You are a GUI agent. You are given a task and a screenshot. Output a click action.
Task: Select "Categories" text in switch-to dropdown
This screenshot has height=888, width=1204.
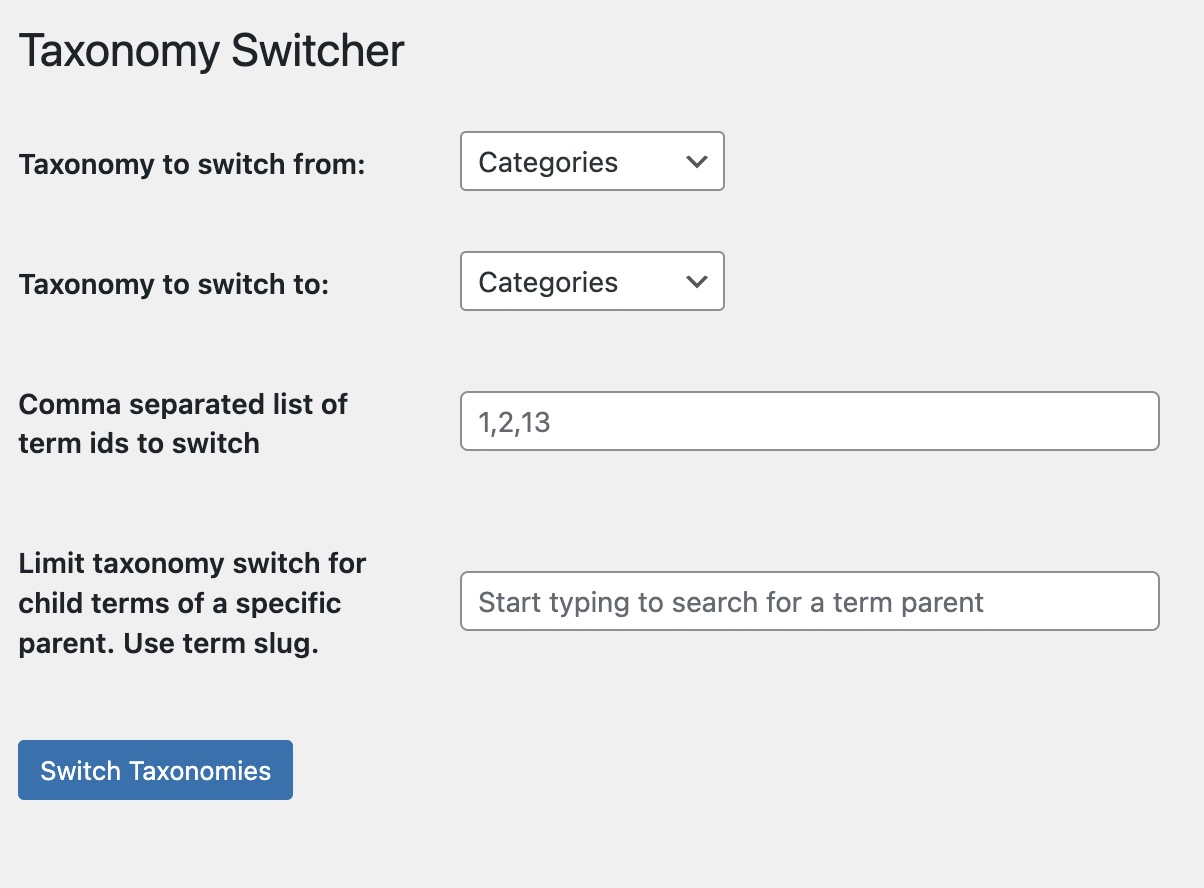point(548,282)
